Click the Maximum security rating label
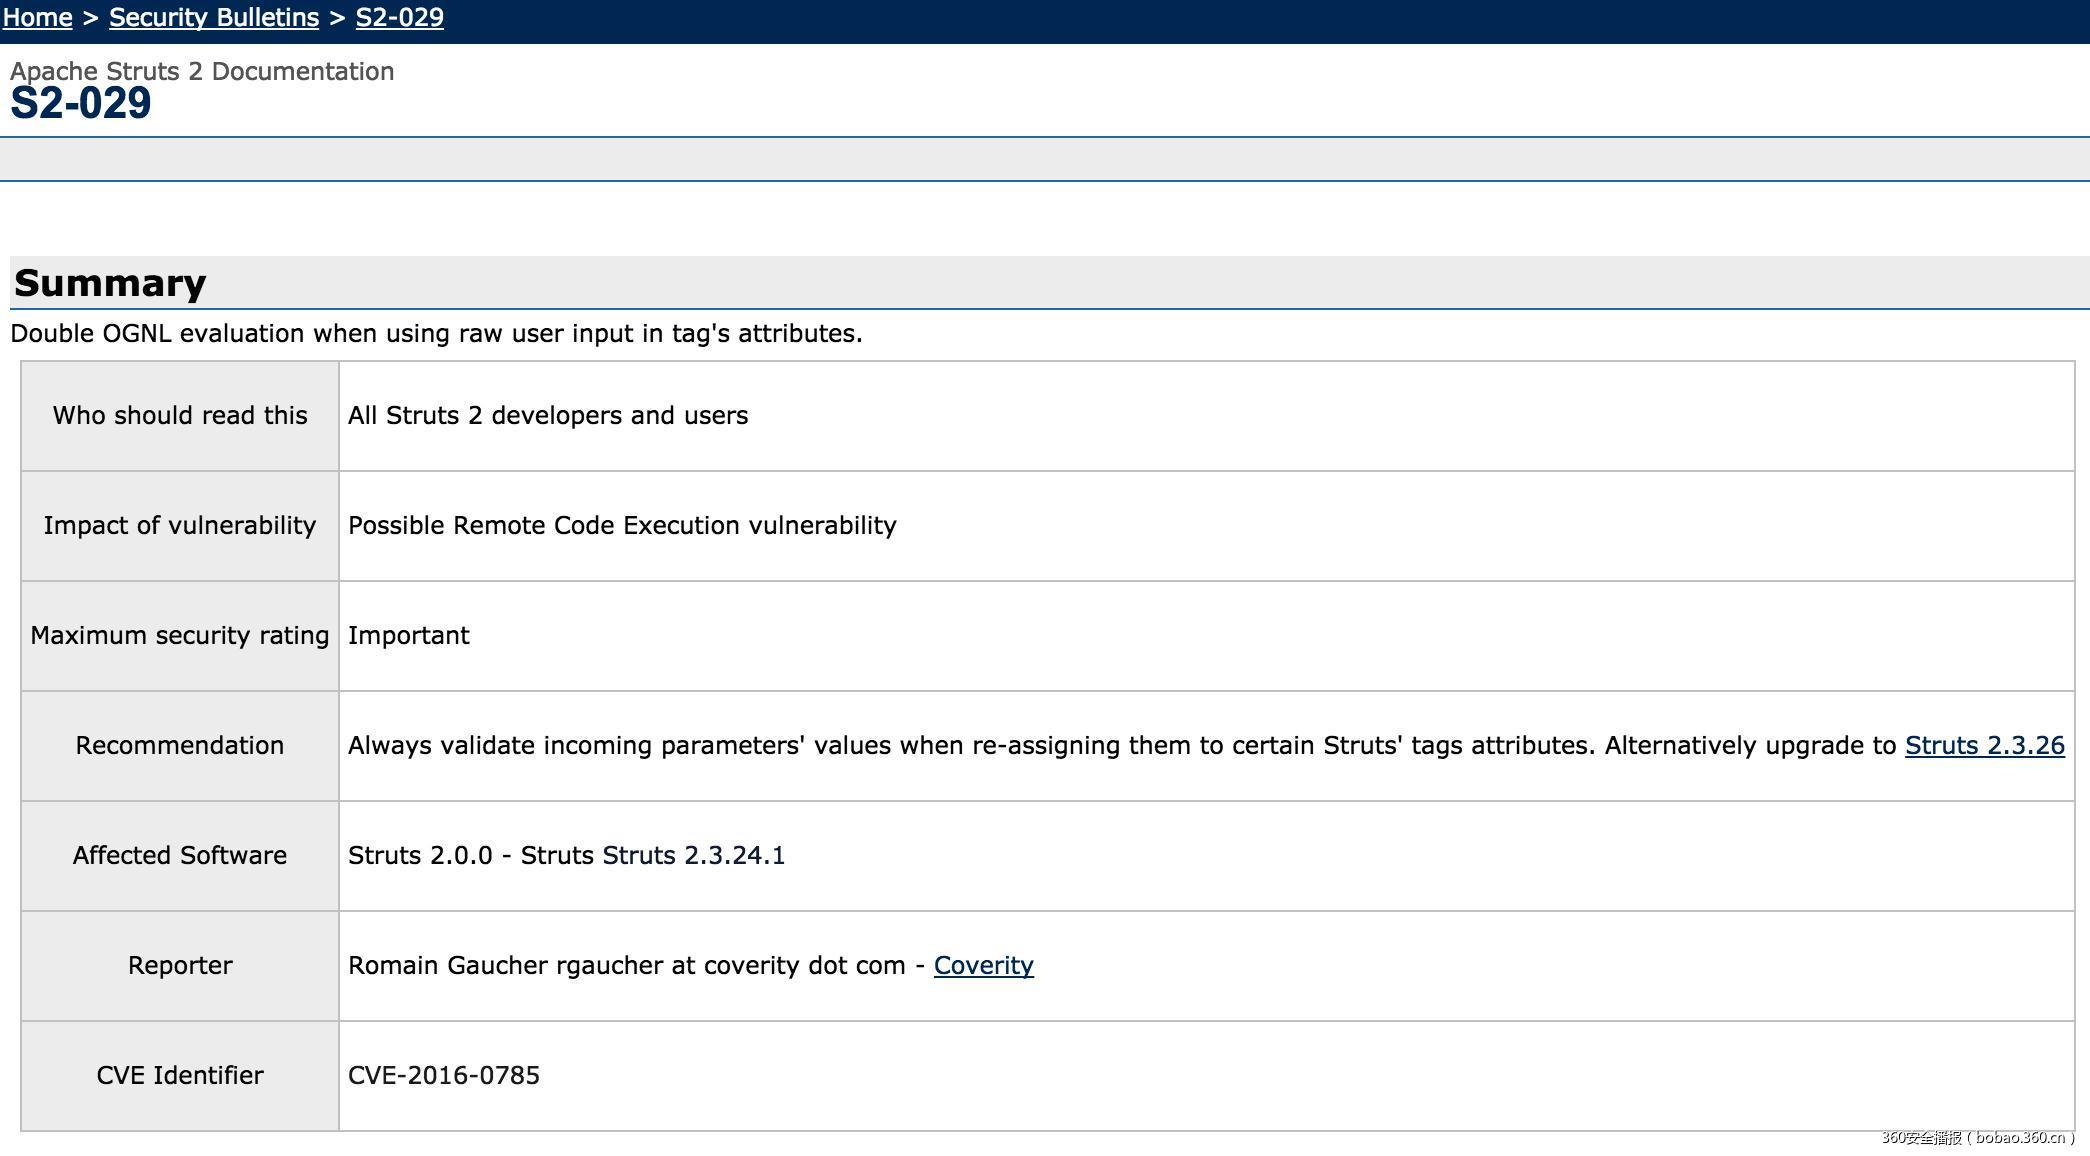 point(180,636)
